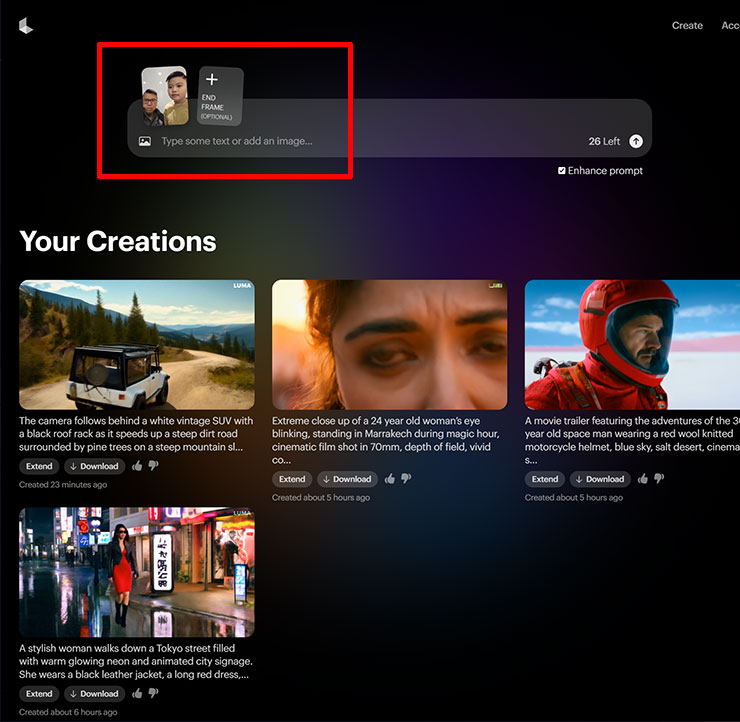Thumbs up the white SUV video

137,466
